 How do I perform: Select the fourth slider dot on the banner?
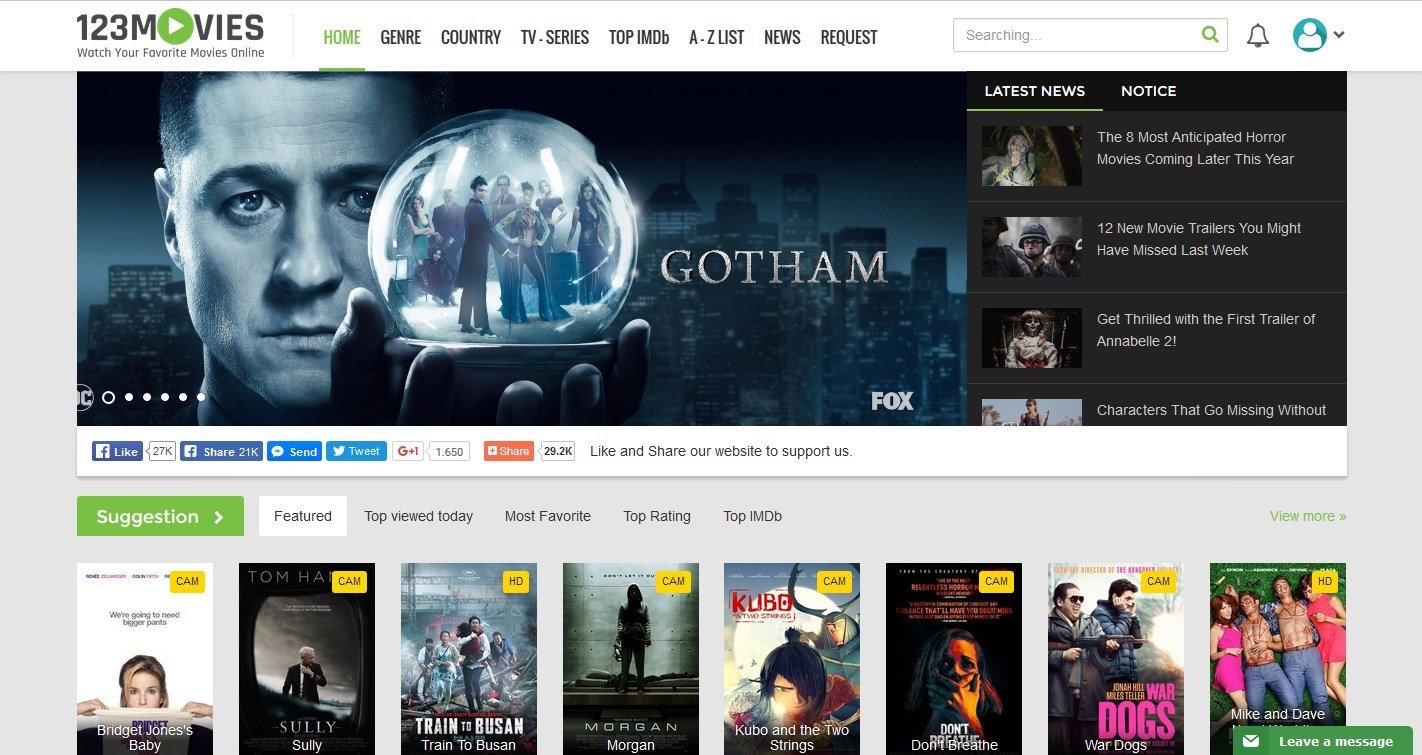(165, 397)
